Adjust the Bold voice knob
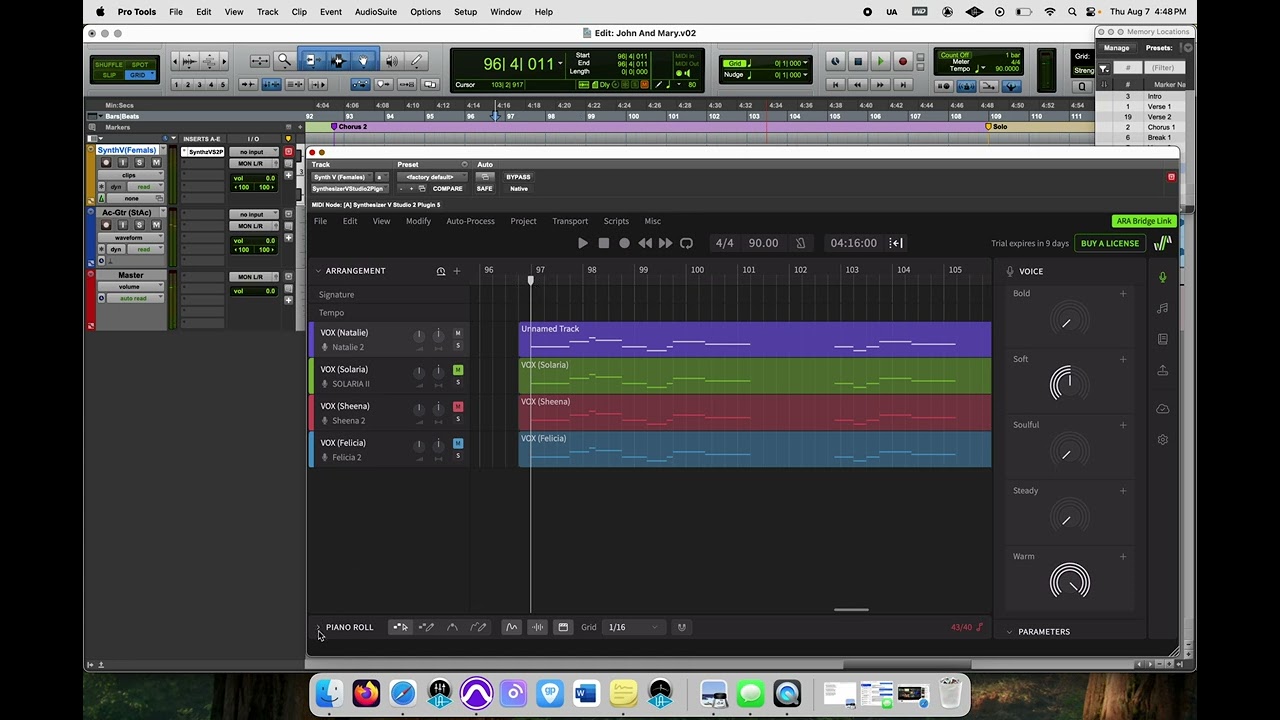The height and width of the screenshot is (720, 1280). tap(1069, 320)
